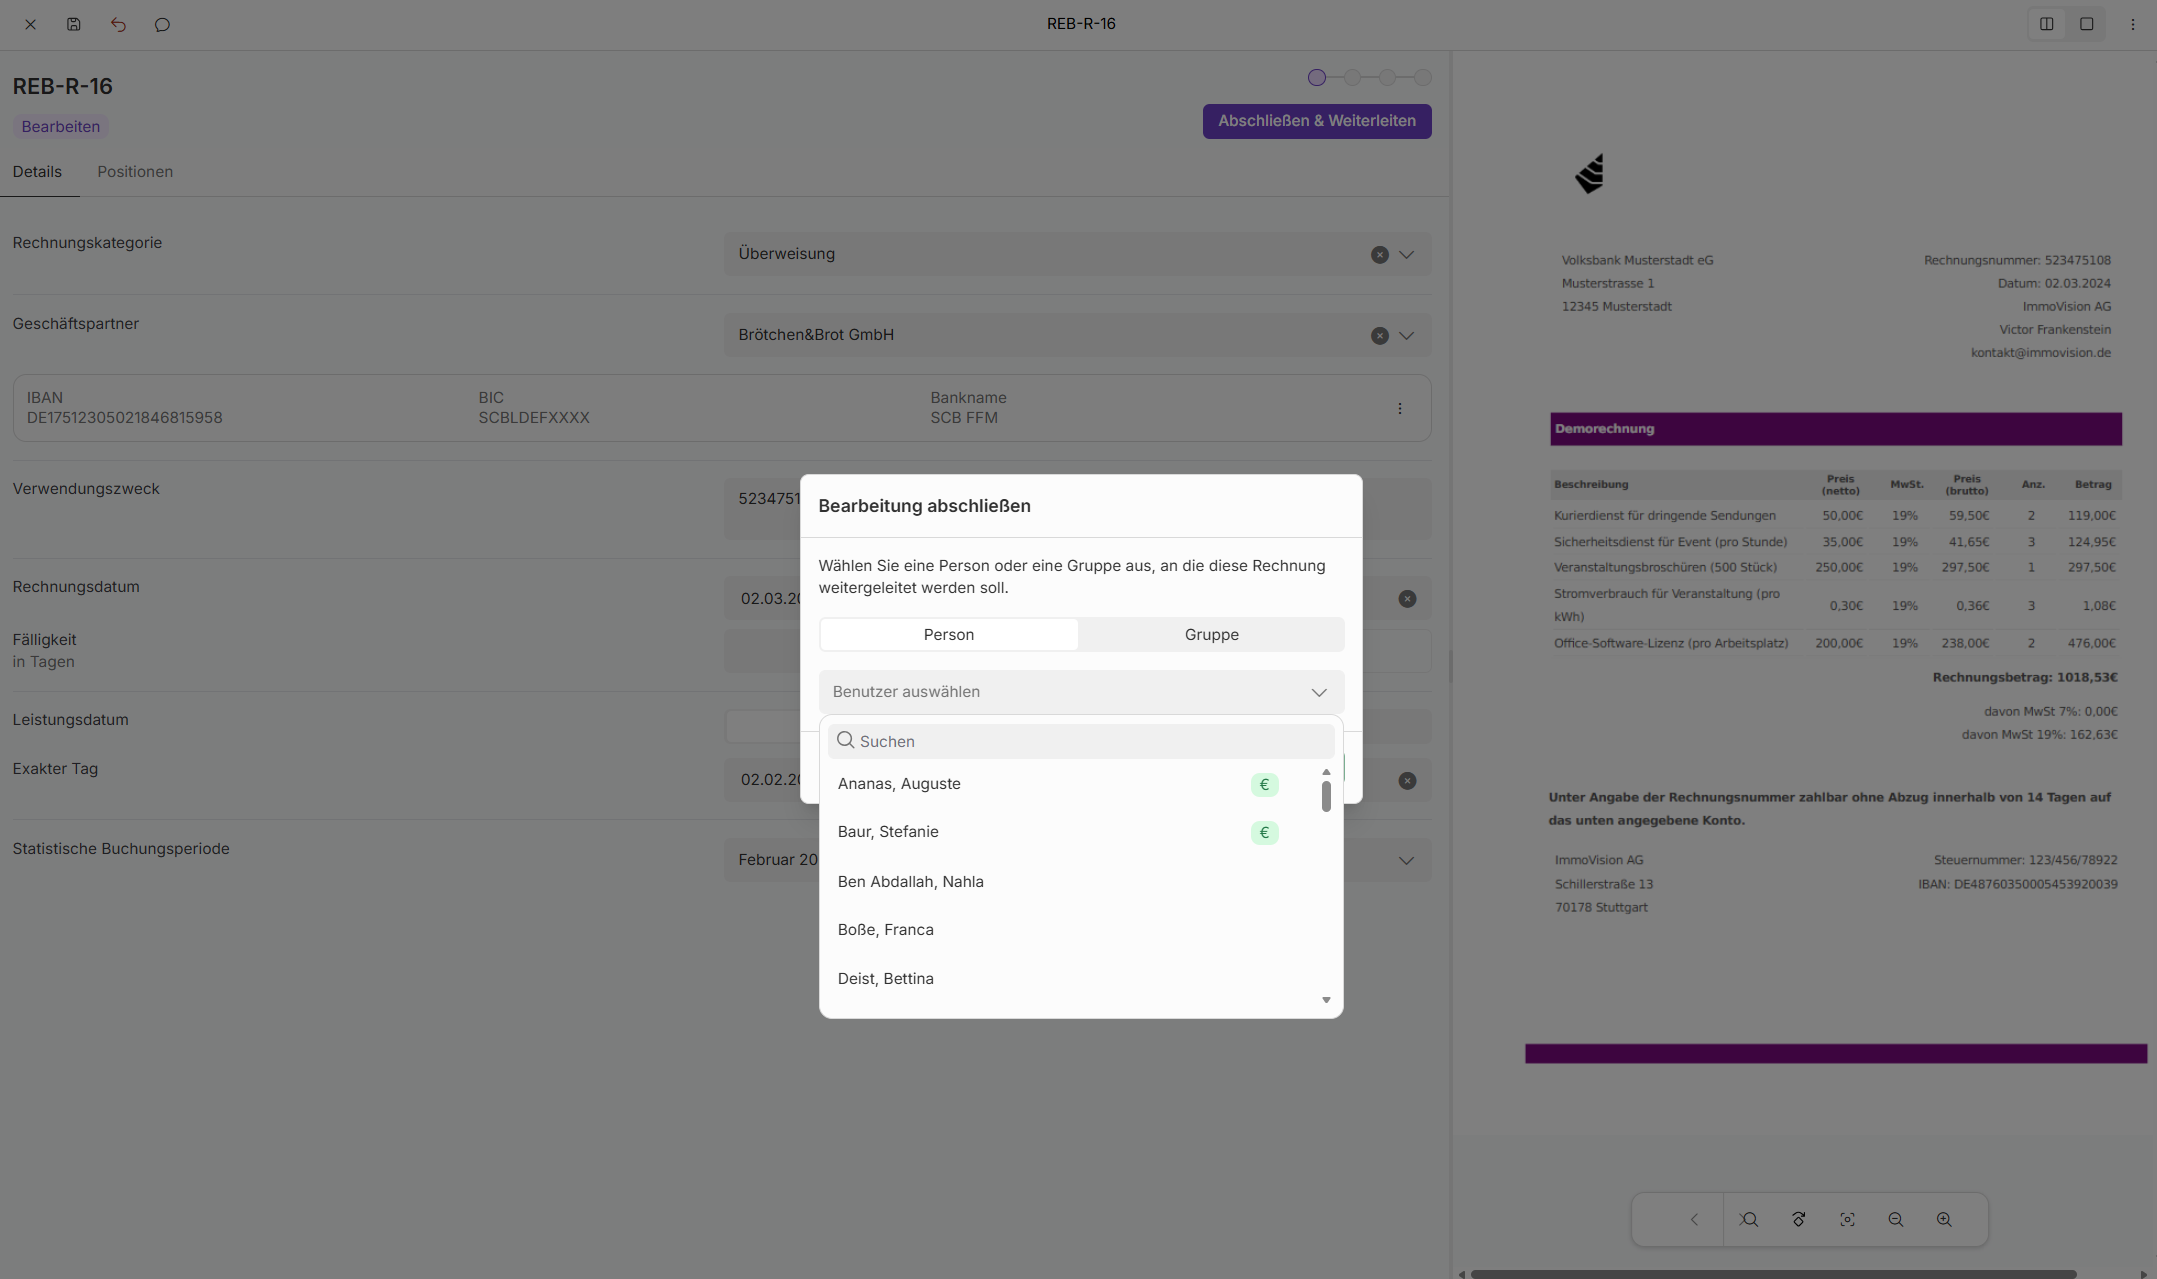The height and width of the screenshot is (1279, 2157).
Task: Click the undo arrow icon
Action: 118,24
